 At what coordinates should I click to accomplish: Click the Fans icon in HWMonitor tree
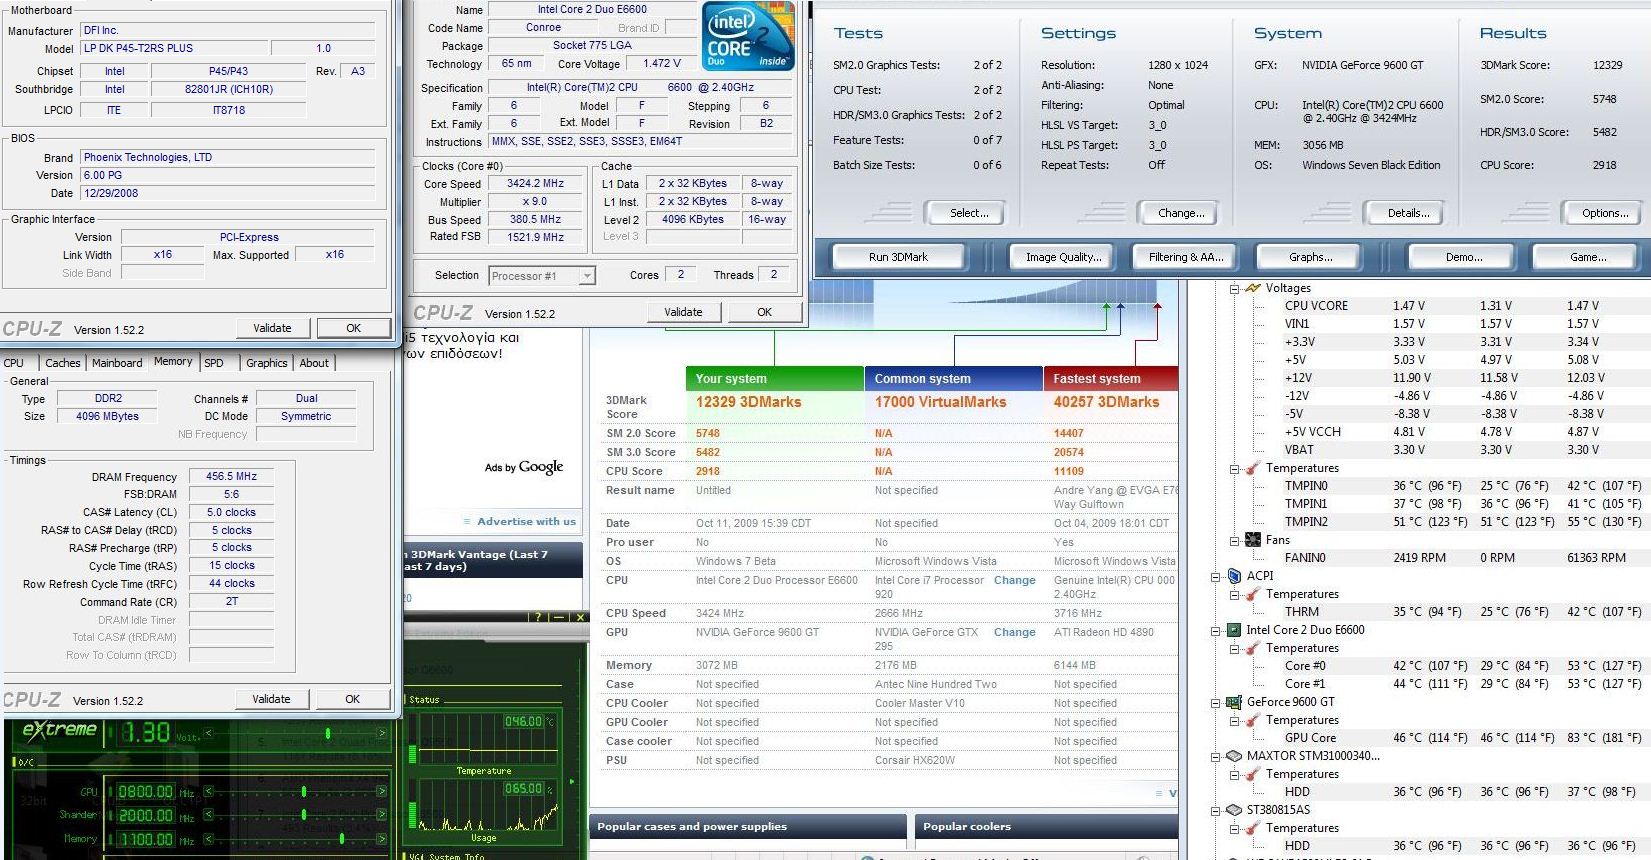[x=1253, y=540]
